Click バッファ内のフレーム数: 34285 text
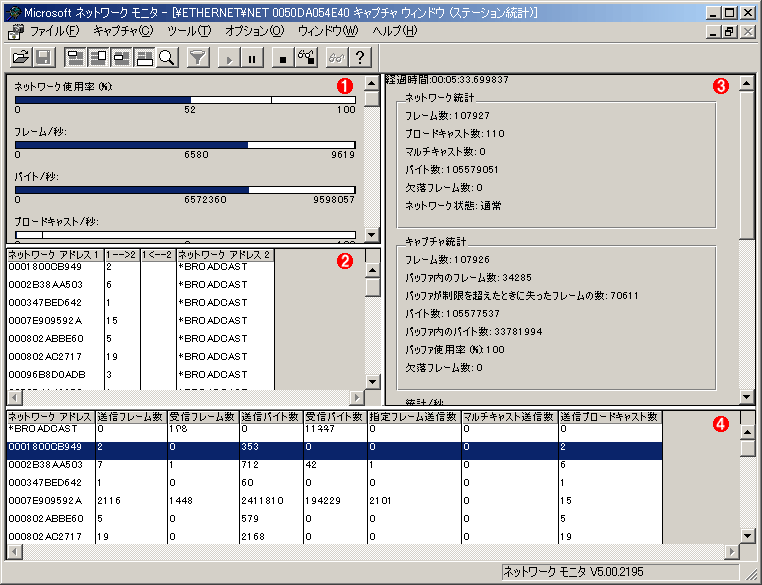This screenshot has width=762, height=585. click(x=468, y=277)
